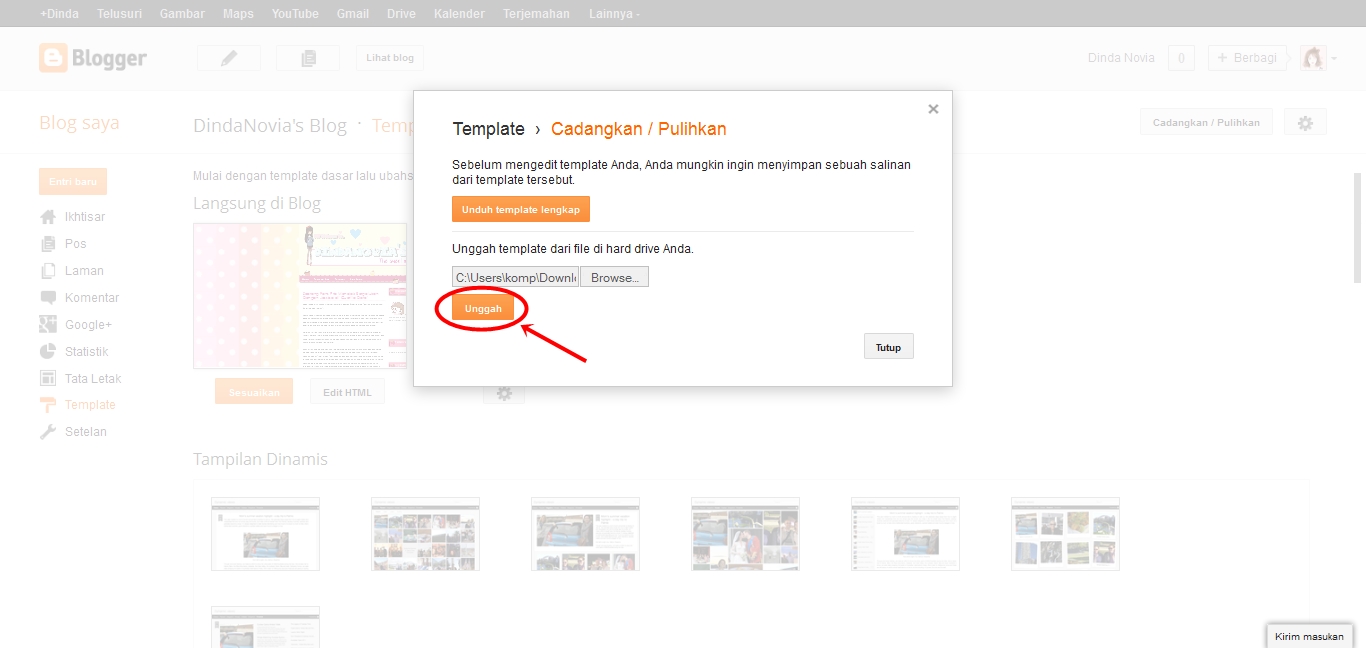The image size is (1366, 648).
Task: Open Setelan in sidebar
Action: pyautogui.click(x=86, y=432)
